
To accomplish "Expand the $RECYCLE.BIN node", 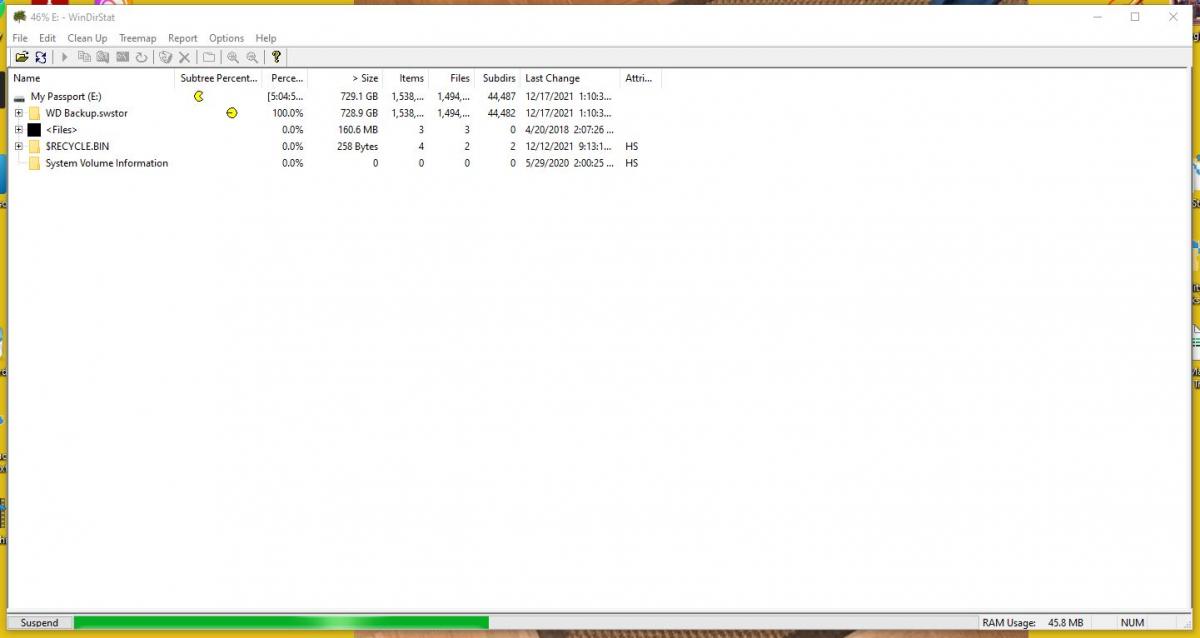I will pos(18,146).
